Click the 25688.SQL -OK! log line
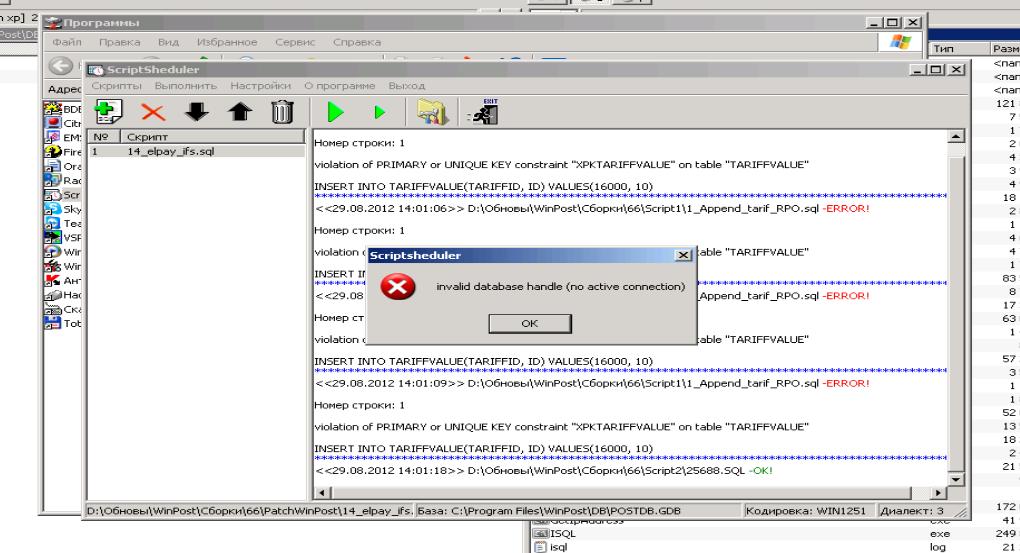Image resolution: width=1020 pixels, height=553 pixels. tap(544, 470)
